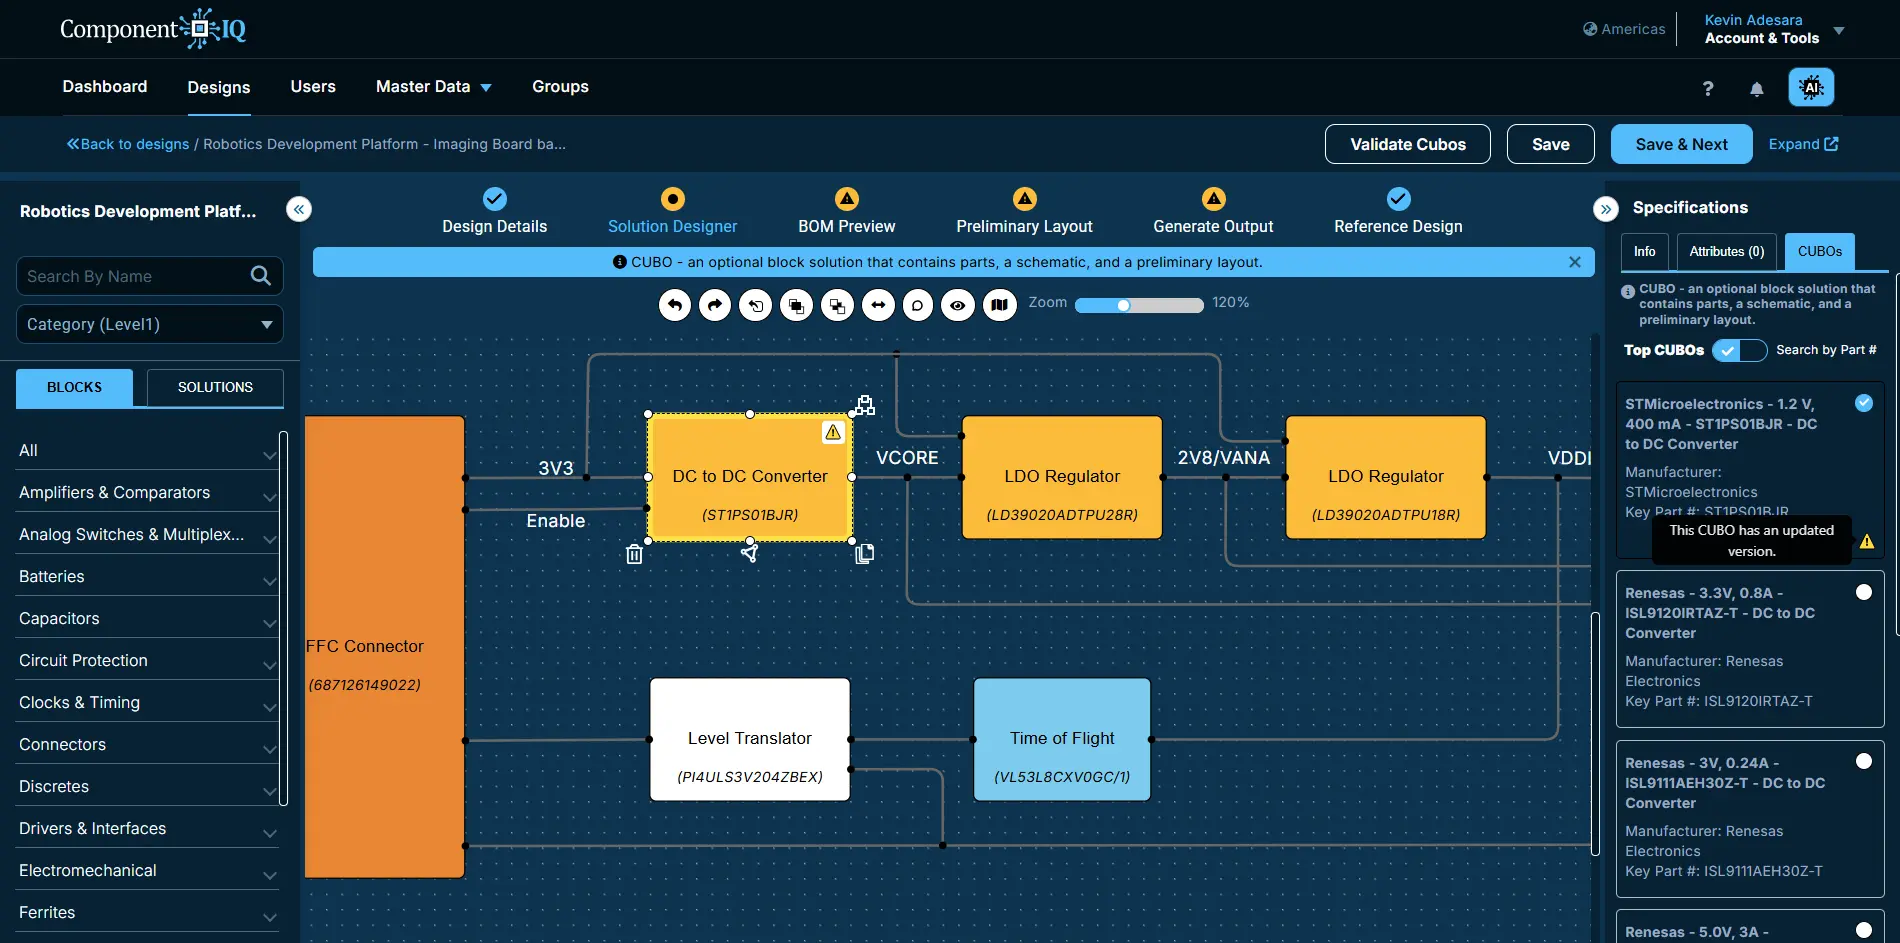Click the Validate Cubos button
Viewport: 1900px width, 943px height.
(1408, 144)
